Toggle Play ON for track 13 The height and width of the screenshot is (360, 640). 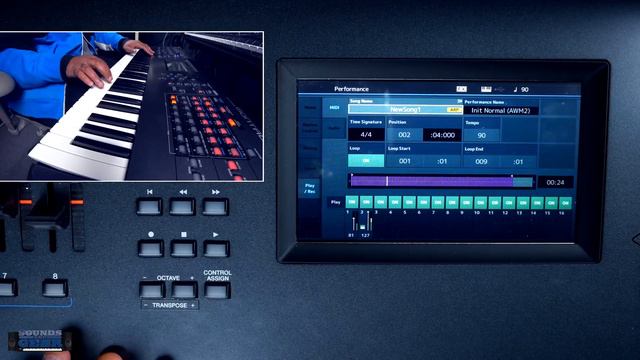pos(523,203)
